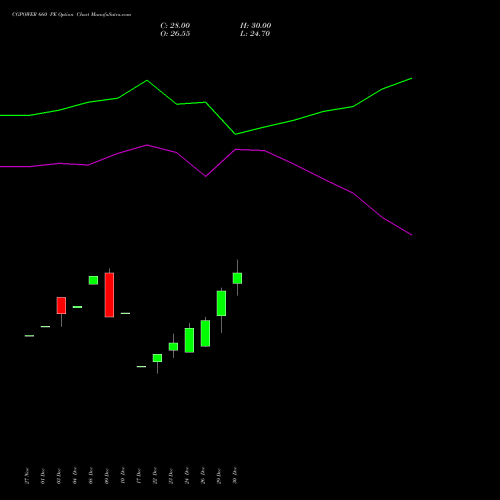Click the '22 Dec' date axis label

point(155,476)
